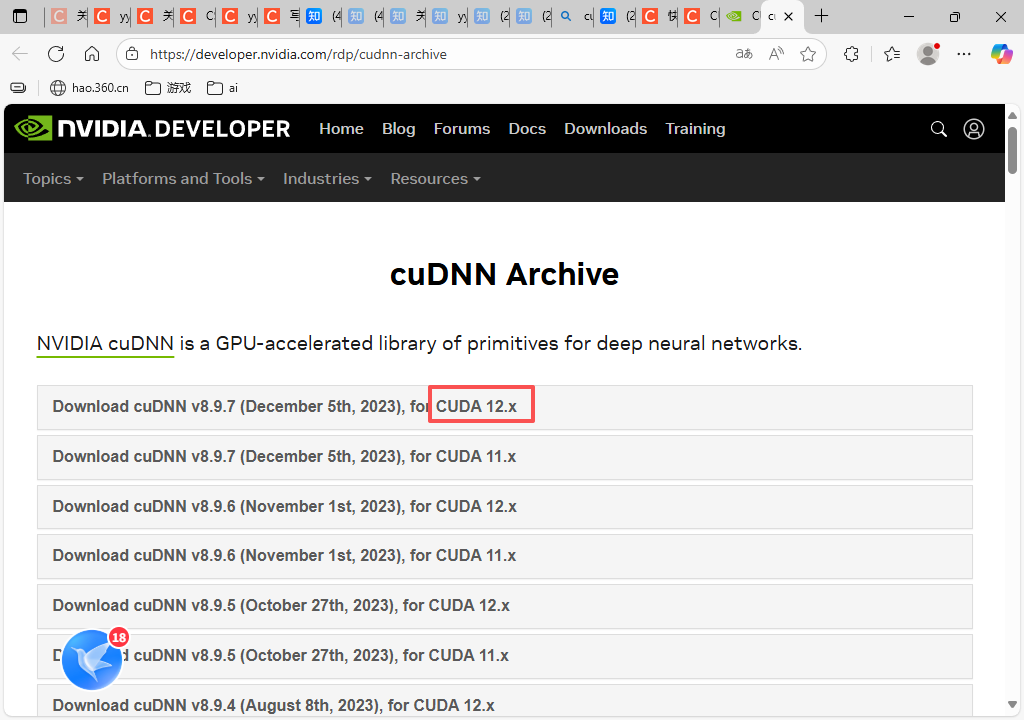Open the 游戏 bookmarks folder
Screen dimensions: 1024x720
point(168,88)
